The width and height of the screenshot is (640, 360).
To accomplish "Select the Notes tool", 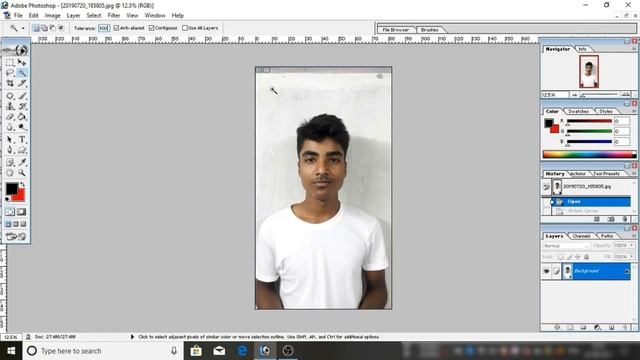I will [10, 162].
